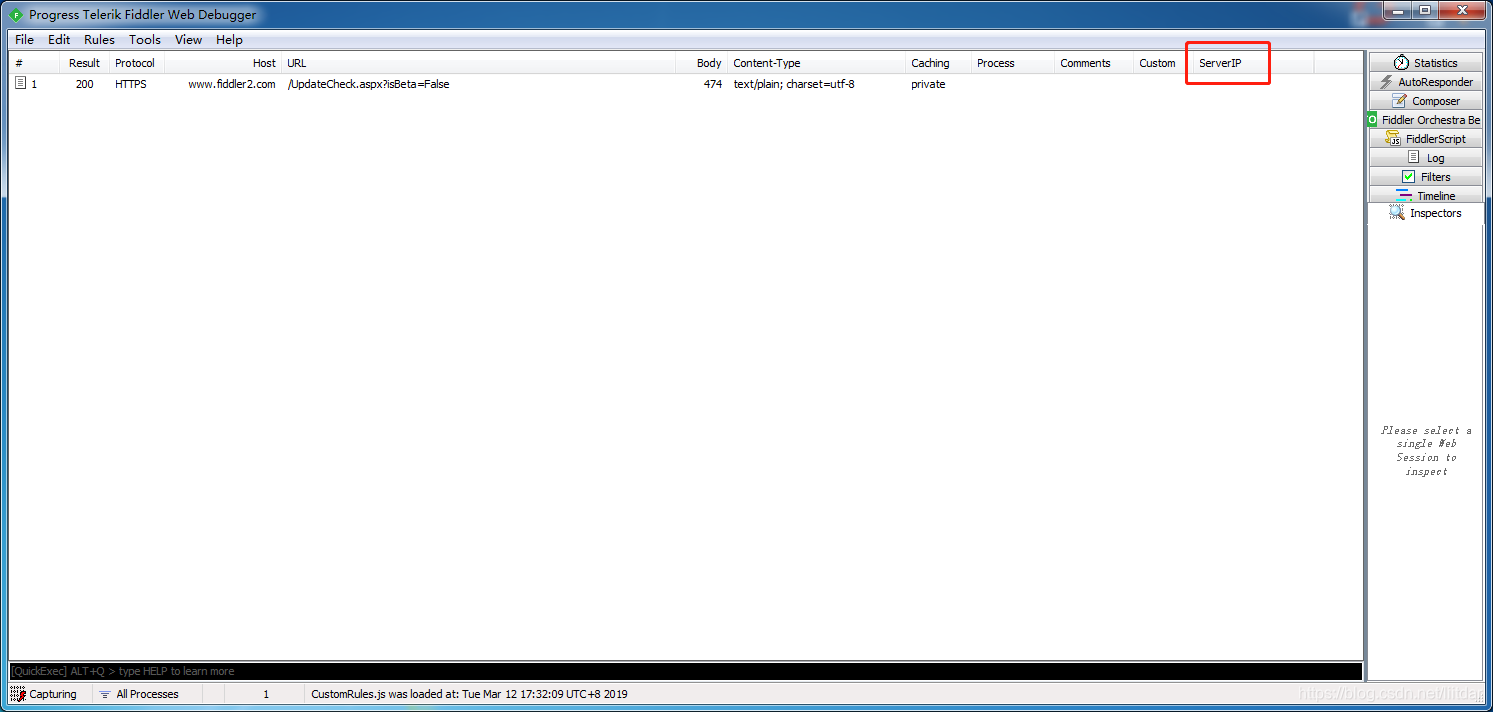Screen dimensions: 1493x712
Task: Sort sessions by Caching column header
Action: [938, 63]
